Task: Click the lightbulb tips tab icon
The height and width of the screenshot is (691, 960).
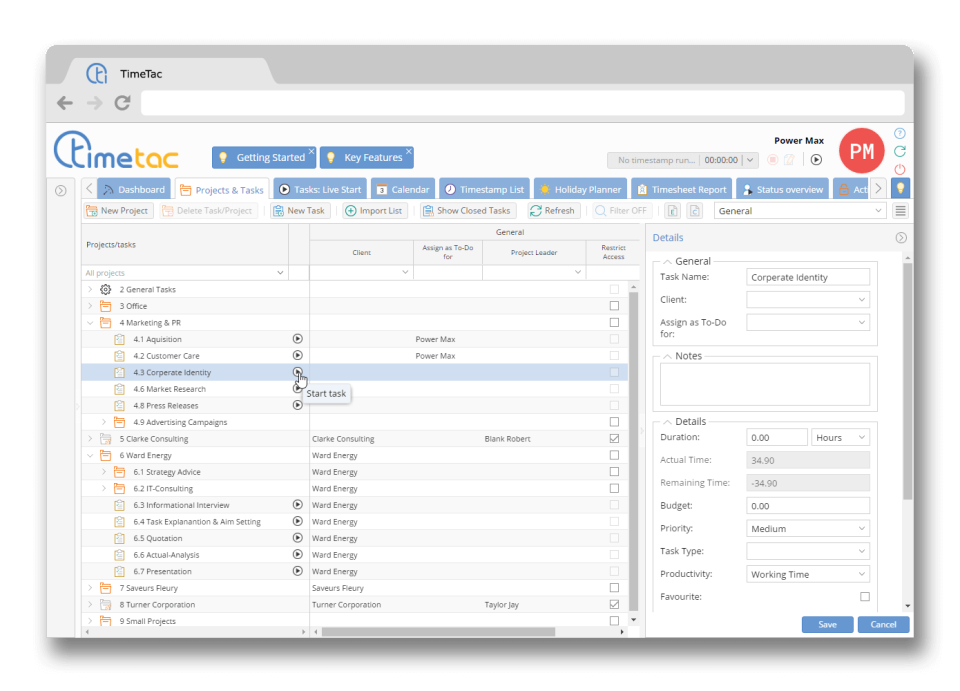Action: coord(900,189)
